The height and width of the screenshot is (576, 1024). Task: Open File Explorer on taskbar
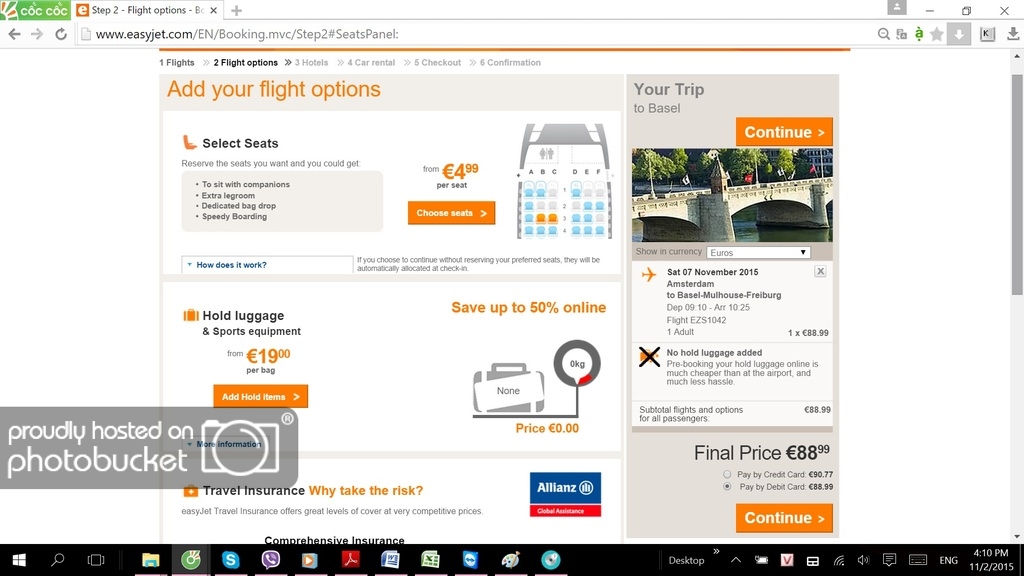pyautogui.click(x=151, y=560)
